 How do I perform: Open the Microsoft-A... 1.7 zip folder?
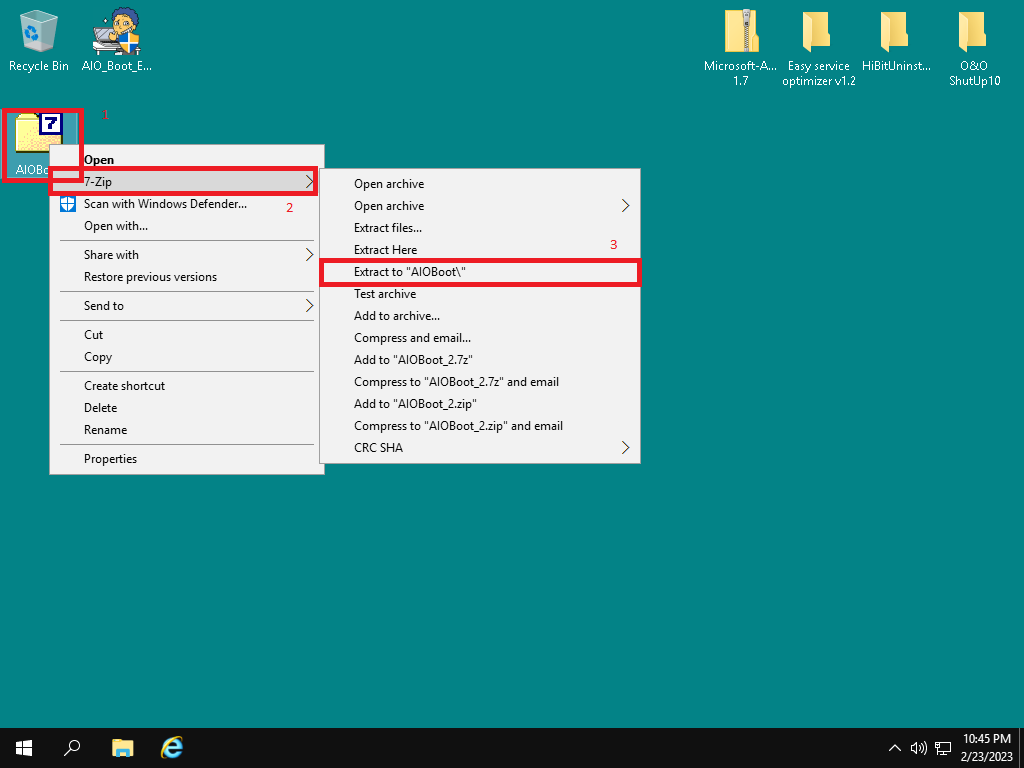pyautogui.click(x=740, y=33)
